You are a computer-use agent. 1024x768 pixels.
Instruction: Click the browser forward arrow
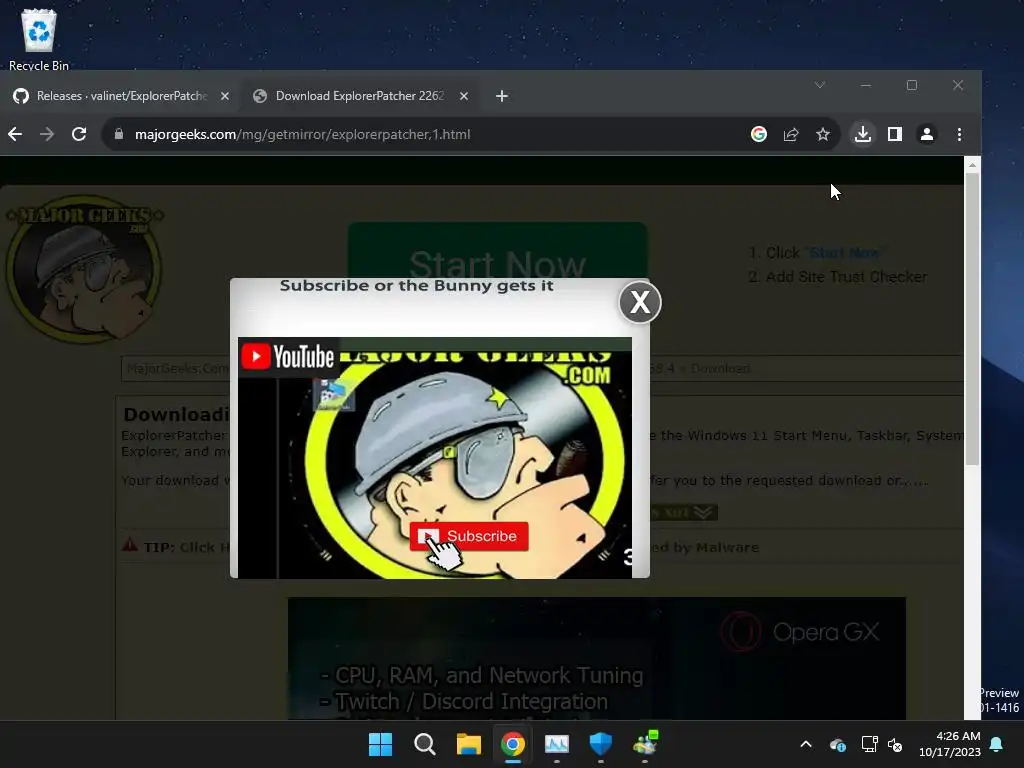pyautogui.click(x=46, y=135)
